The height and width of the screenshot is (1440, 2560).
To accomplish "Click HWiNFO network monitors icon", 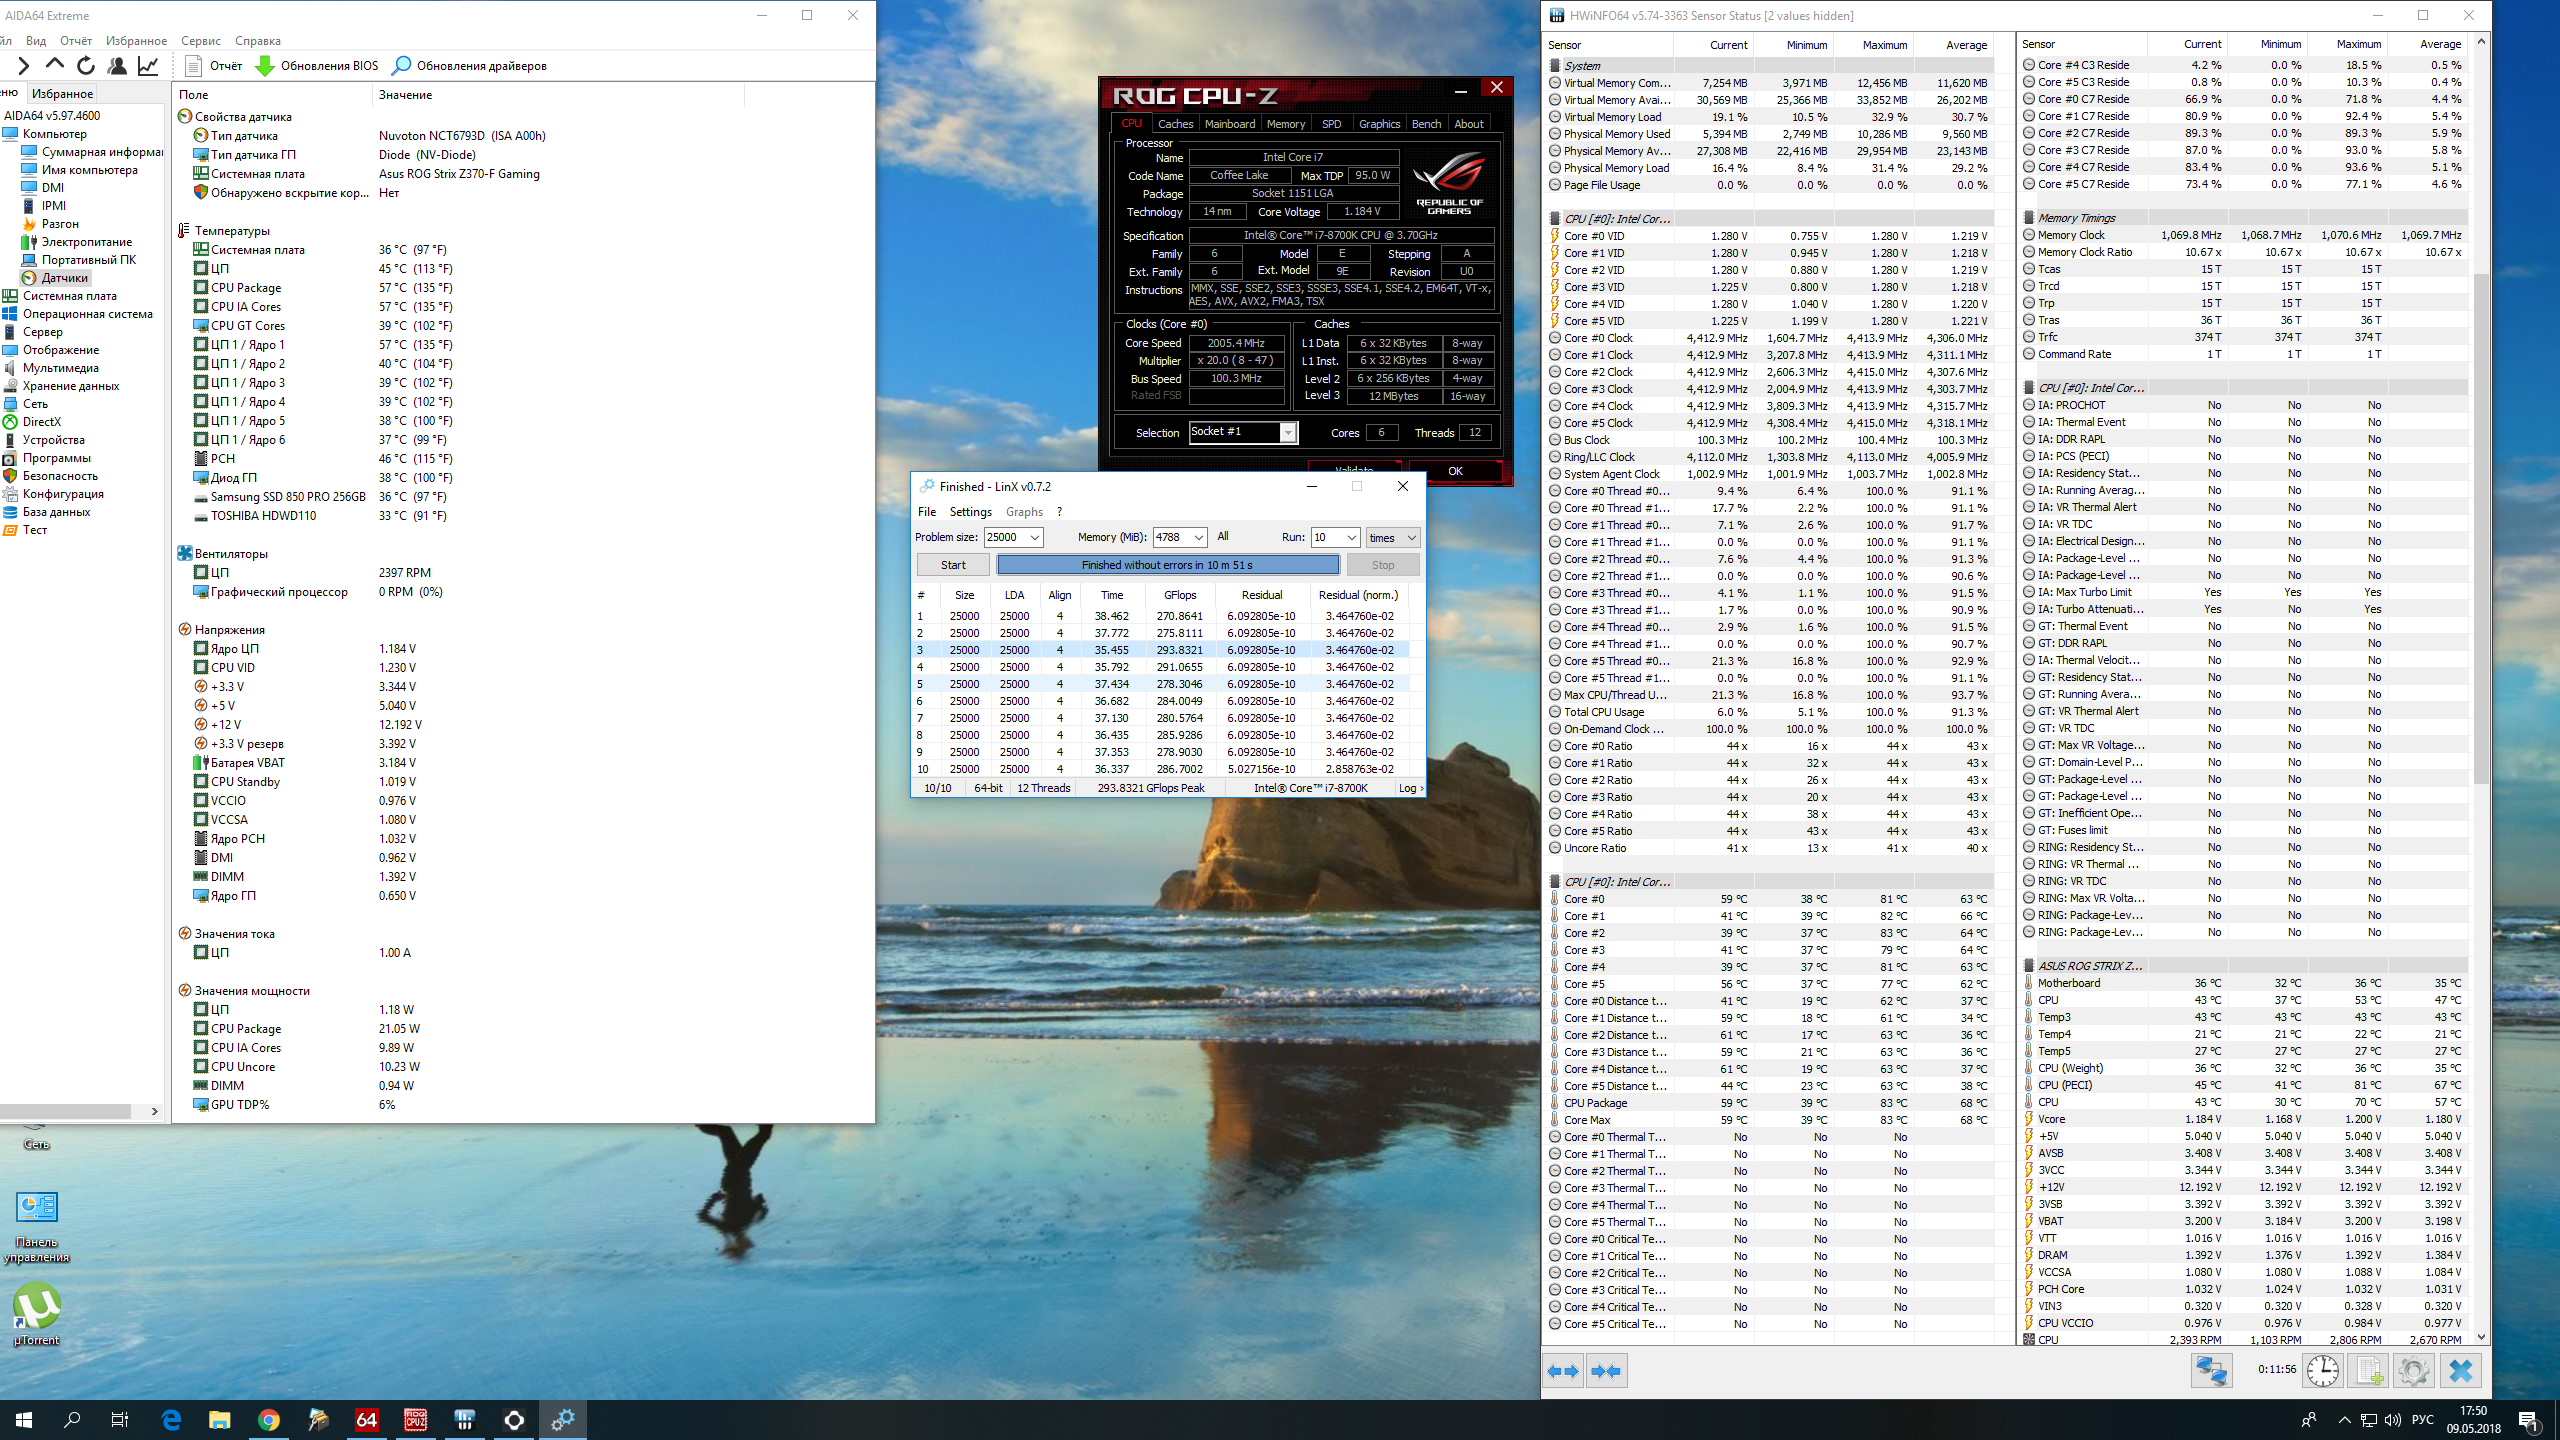I will 2211,1370.
